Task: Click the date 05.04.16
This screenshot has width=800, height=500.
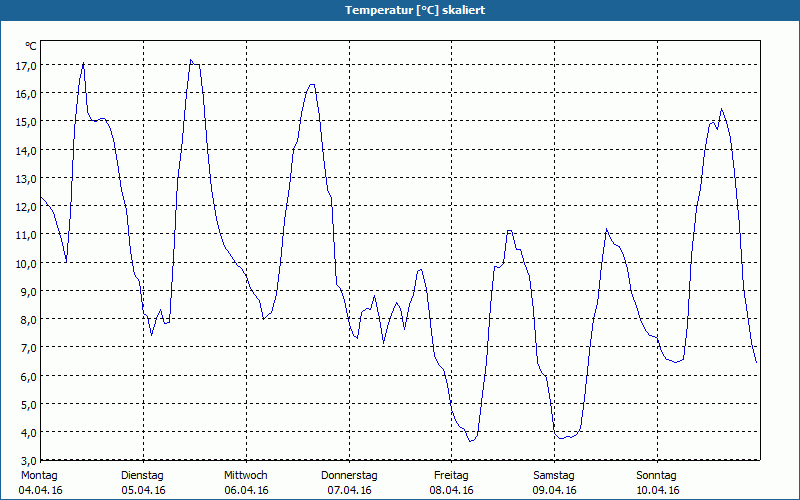Action: coord(143,491)
